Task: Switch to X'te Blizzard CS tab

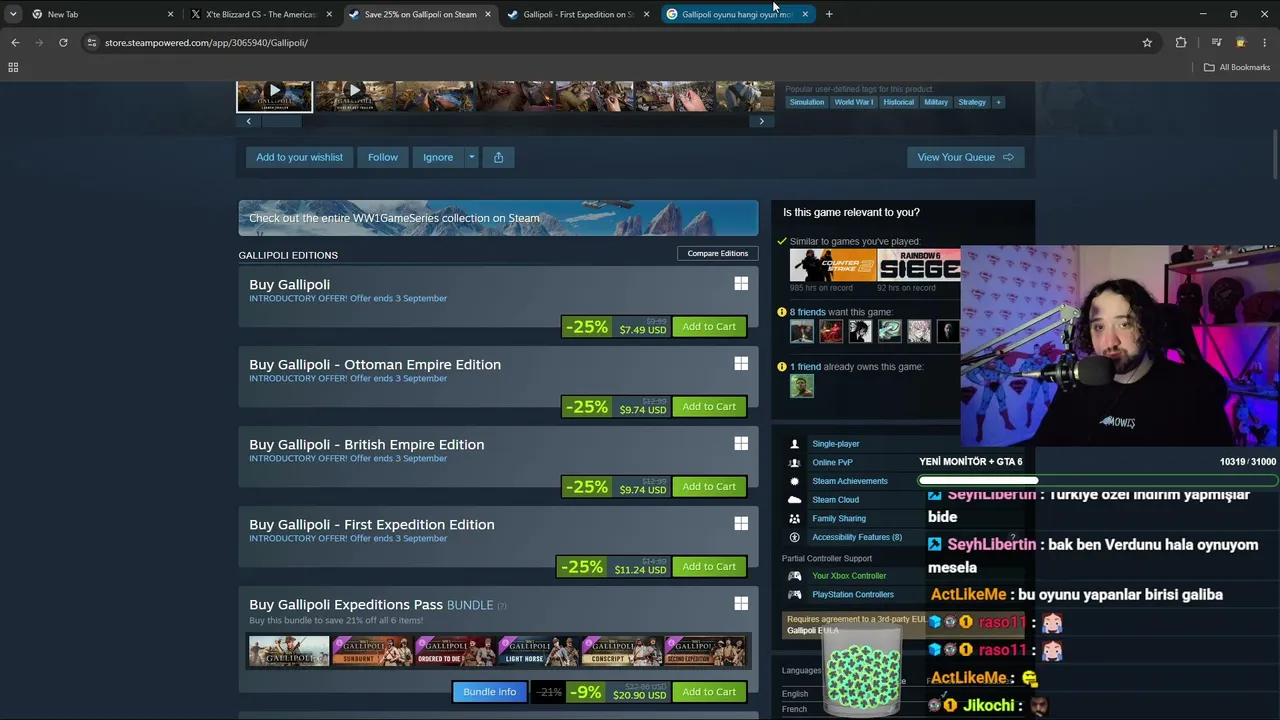Action: (261, 14)
